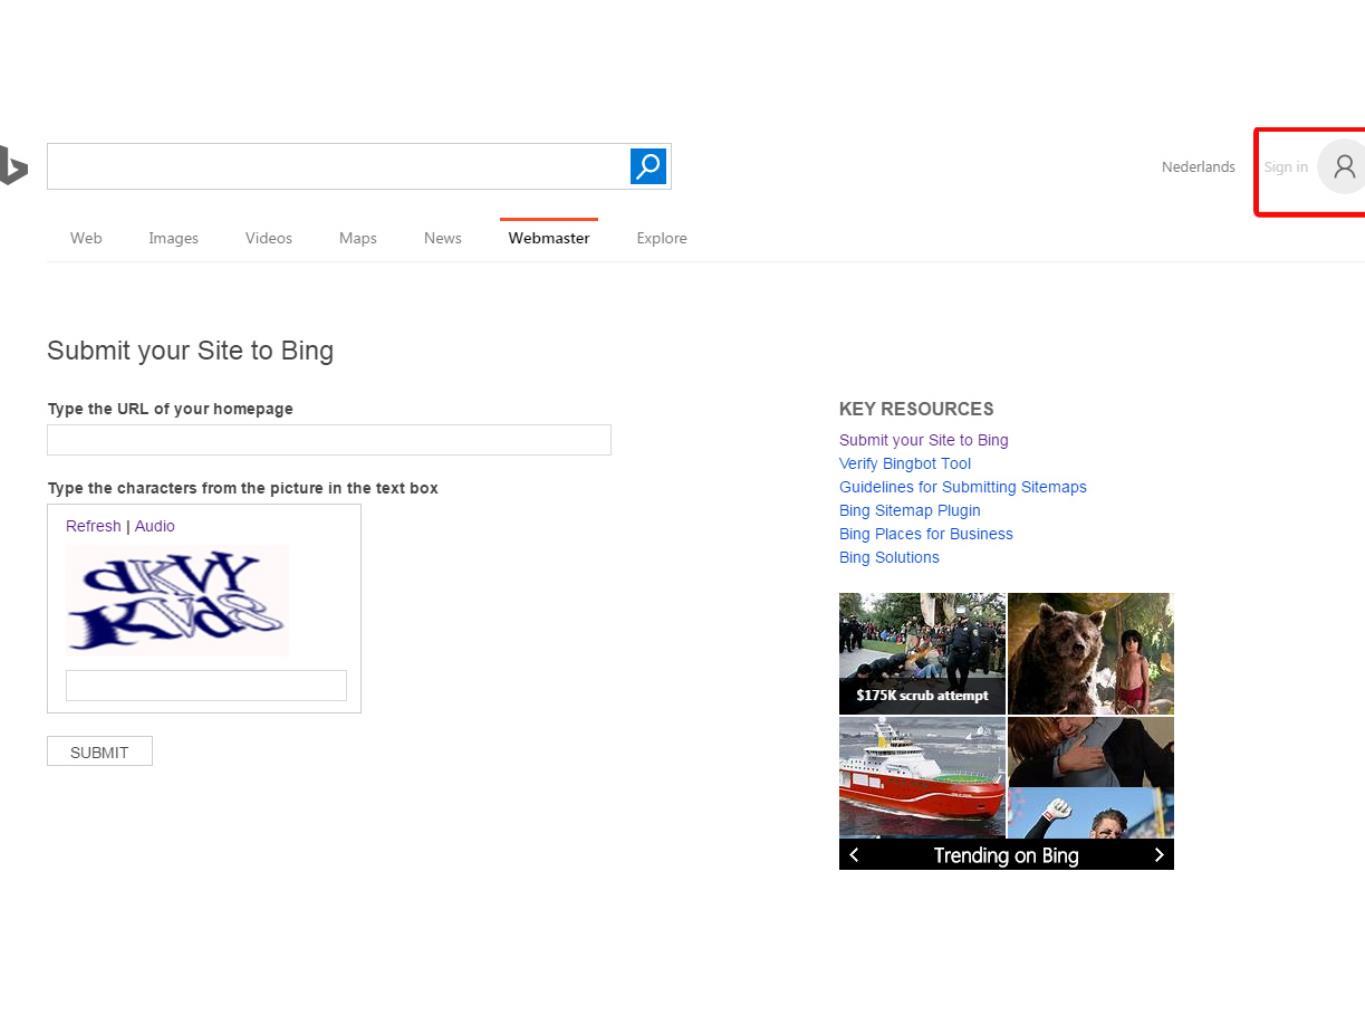Click the Trending on Bing caption
Viewport: 1365px width, 1024px height.
pyautogui.click(x=1006, y=855)
